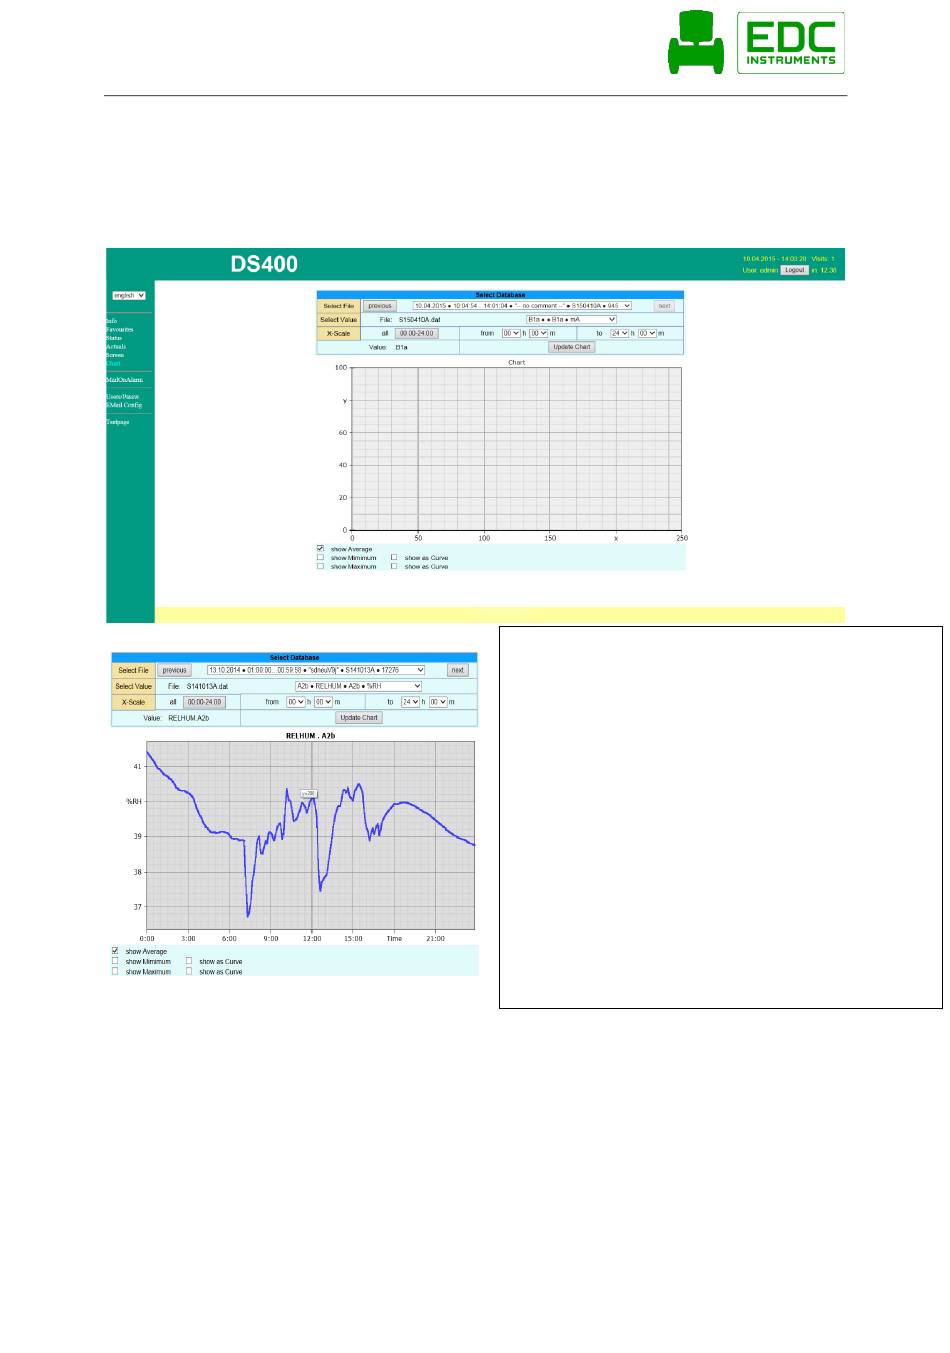Click previous beside the 10.04.2015 file

[x=379, y=306]
